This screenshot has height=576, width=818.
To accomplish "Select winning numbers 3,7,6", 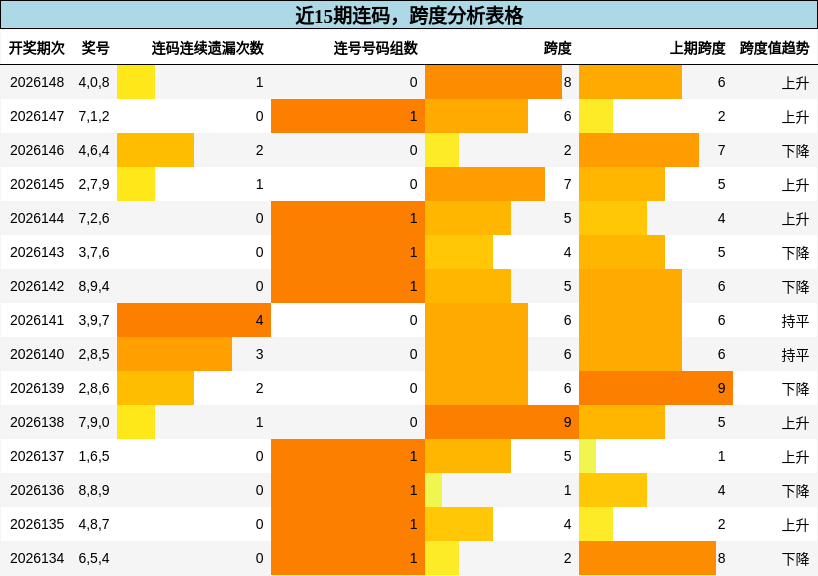I will pos(94,253).
